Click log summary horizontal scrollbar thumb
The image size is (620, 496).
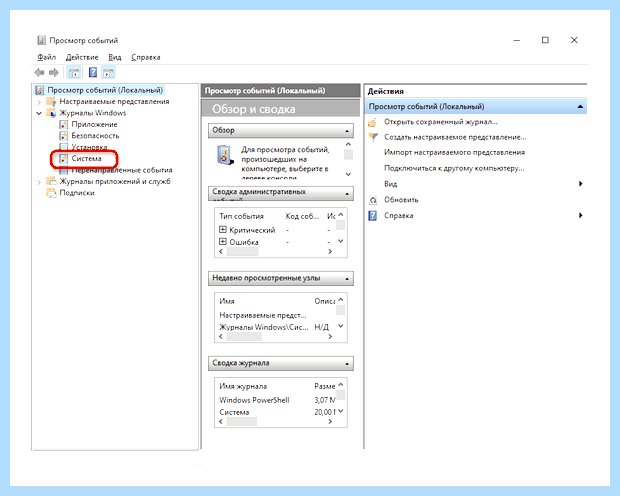click(242, 422)
